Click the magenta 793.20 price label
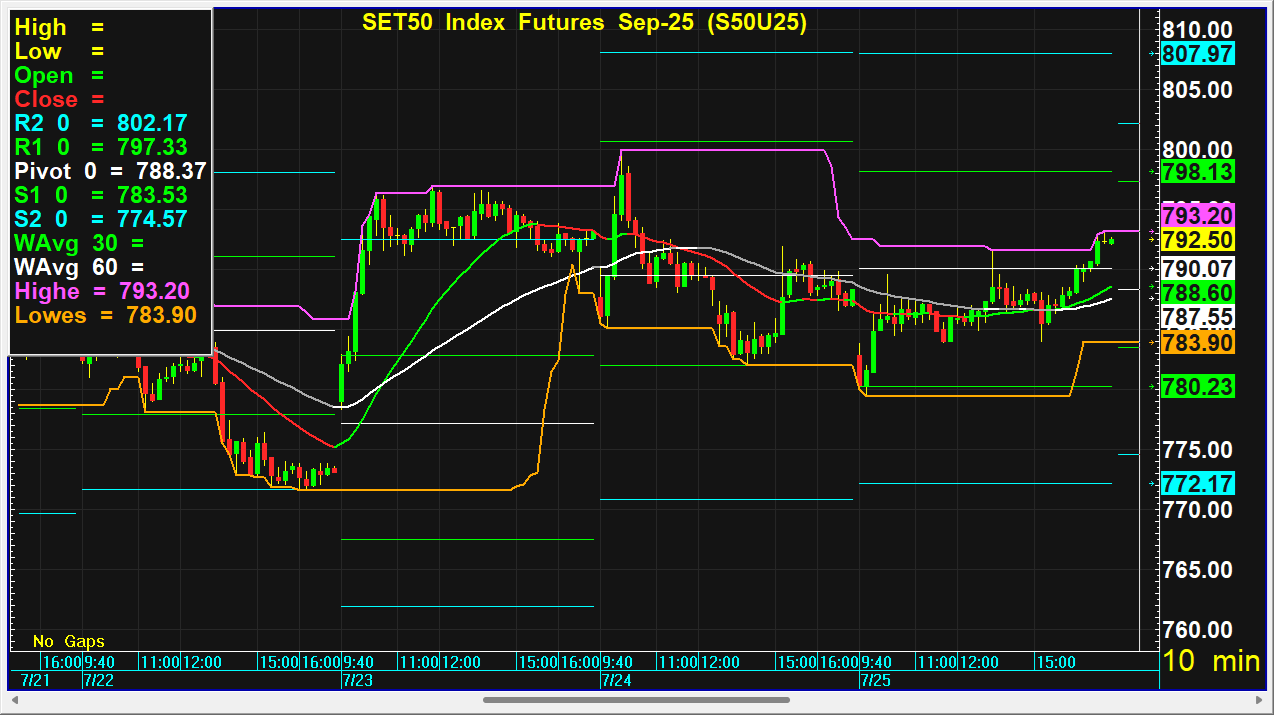 [1198, 216]
